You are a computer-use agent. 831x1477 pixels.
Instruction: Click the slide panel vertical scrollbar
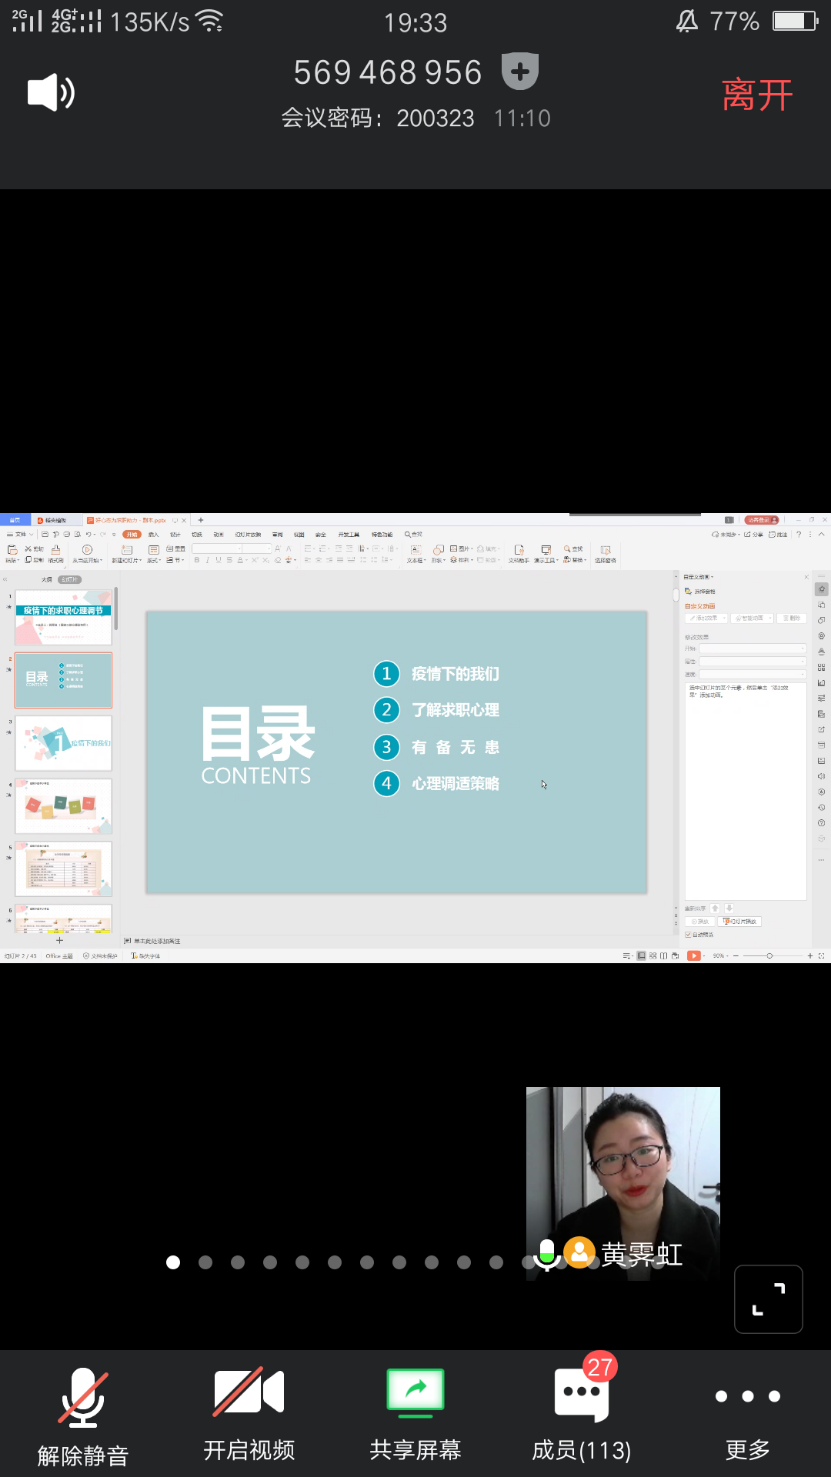tap(116, 609)
